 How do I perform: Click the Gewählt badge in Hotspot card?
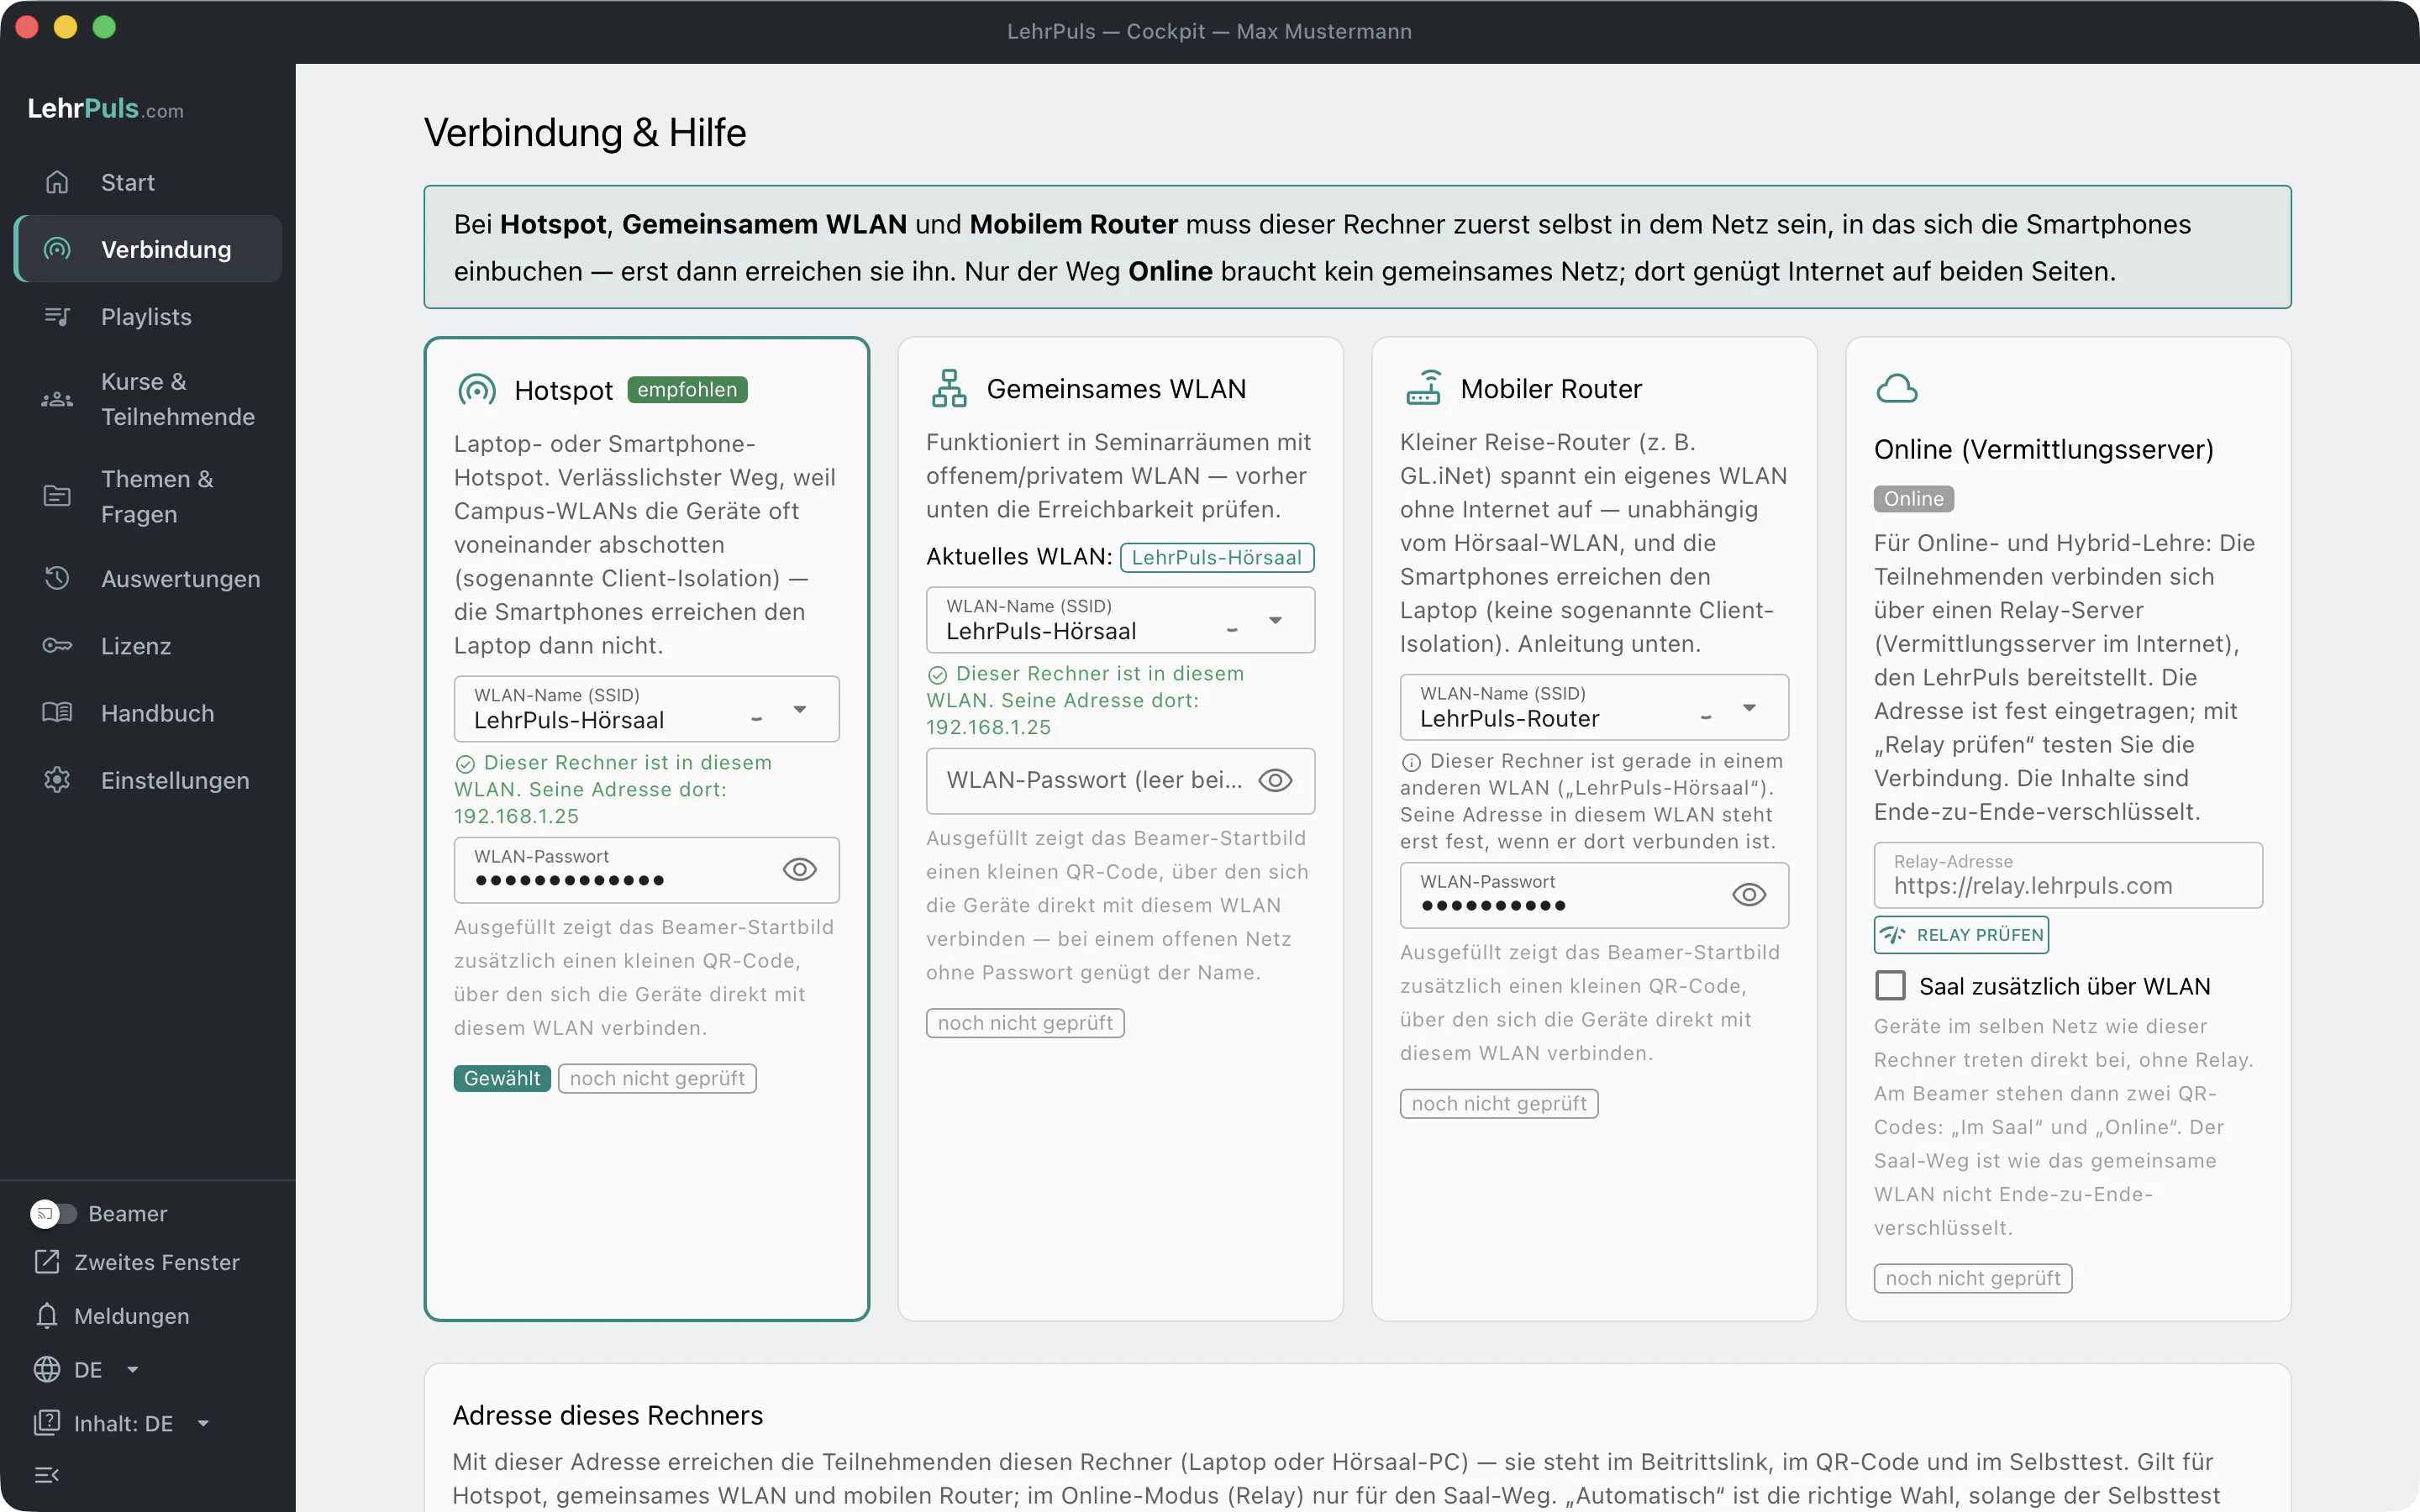coord(502,1078)
